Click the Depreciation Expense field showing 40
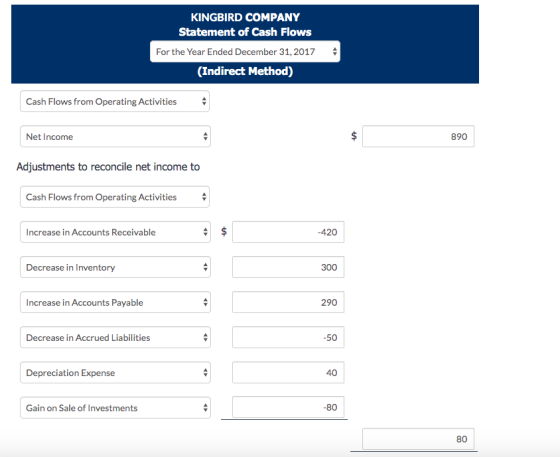Image resolution: width=560 pixels, height=457 pixels. click(x=288, y=372)
